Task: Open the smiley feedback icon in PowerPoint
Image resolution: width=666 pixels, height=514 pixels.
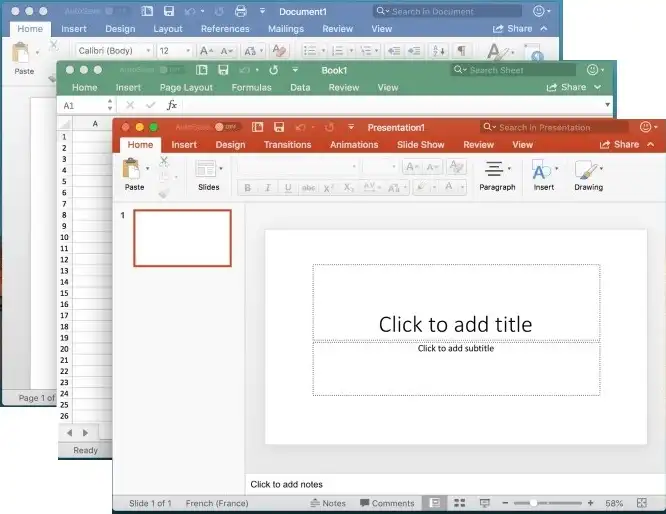Action: 645,127
